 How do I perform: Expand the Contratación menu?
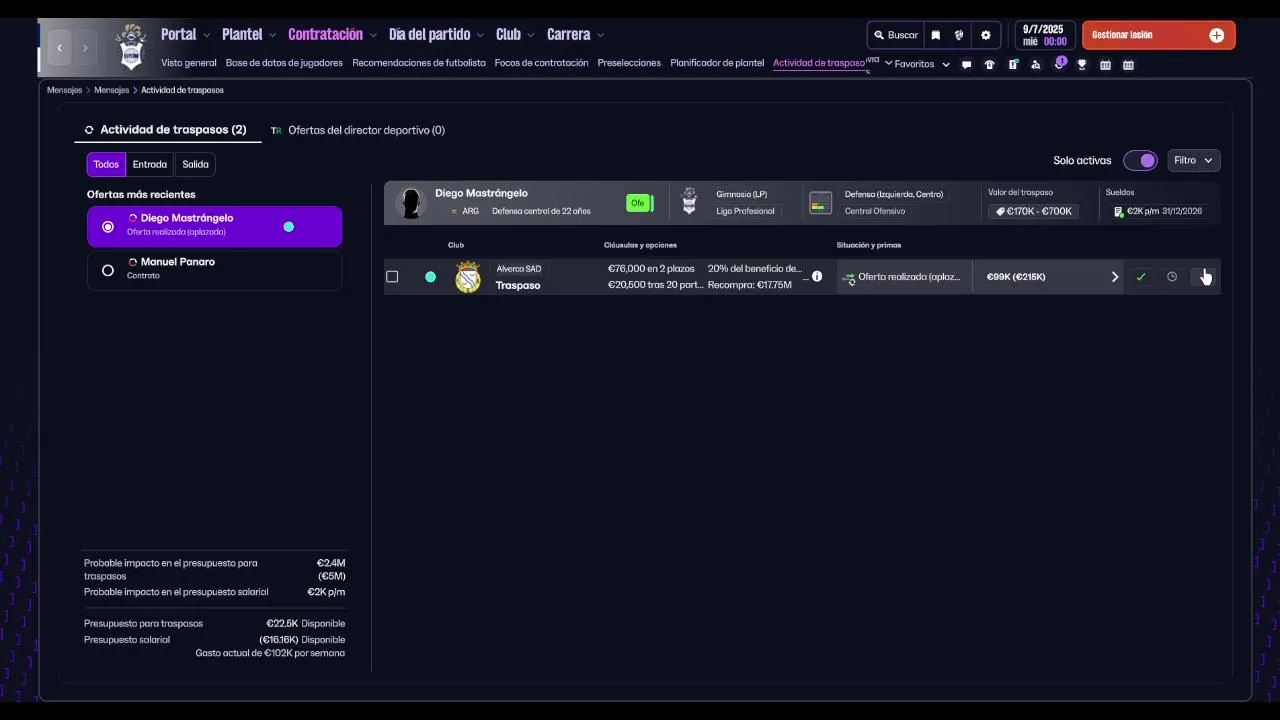tap(333, 34)
